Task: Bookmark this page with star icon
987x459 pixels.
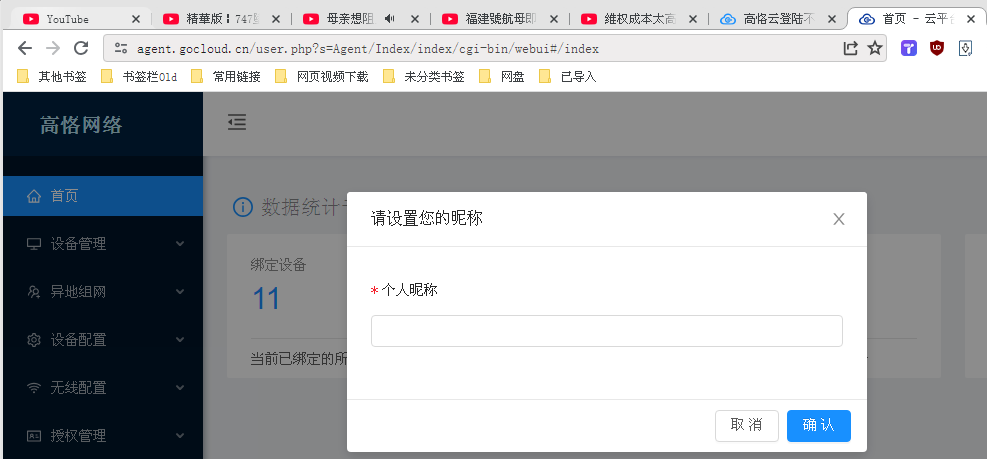Action: click(875, 48)
